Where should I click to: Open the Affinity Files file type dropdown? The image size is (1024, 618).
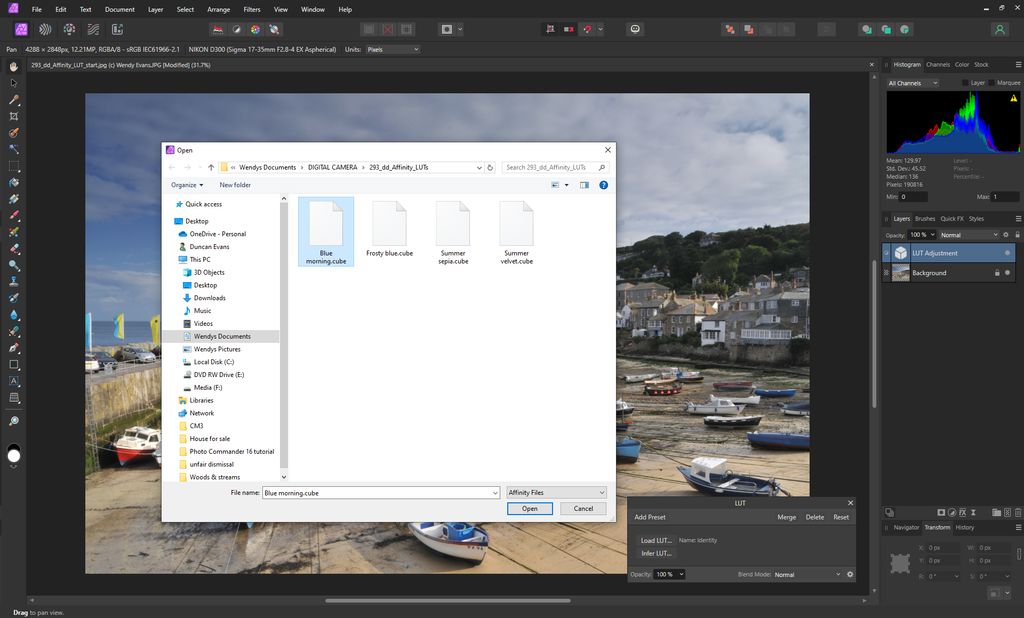pyautogui.click(x=556, y=492)
